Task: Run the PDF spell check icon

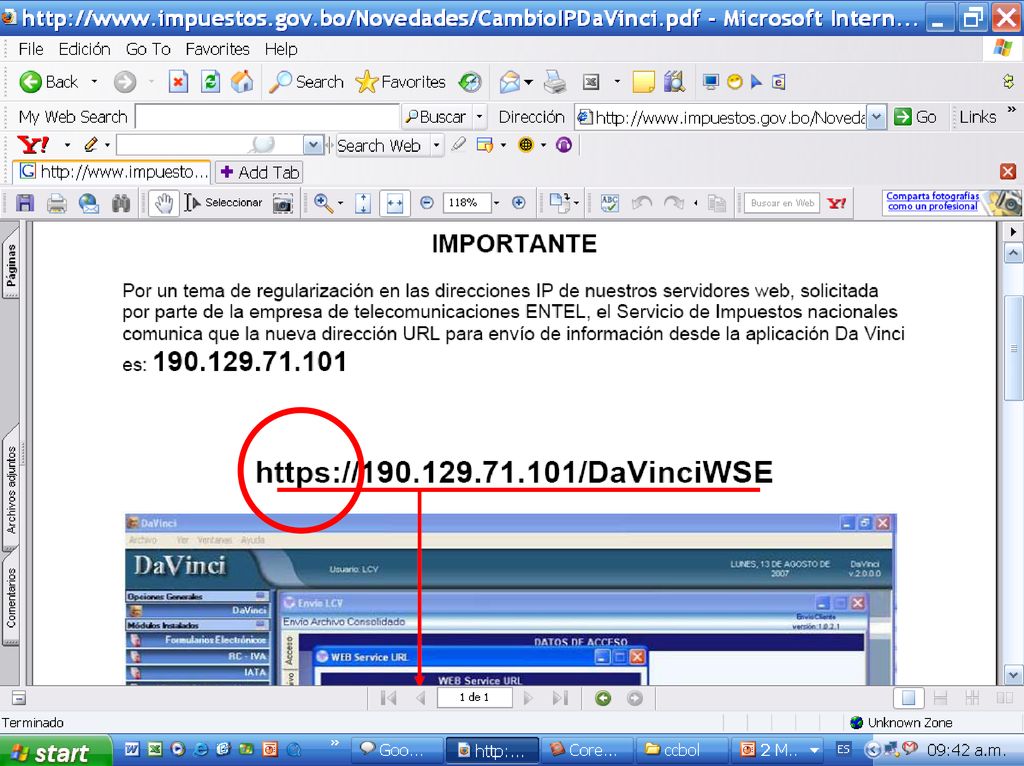Action: [609, 203]
